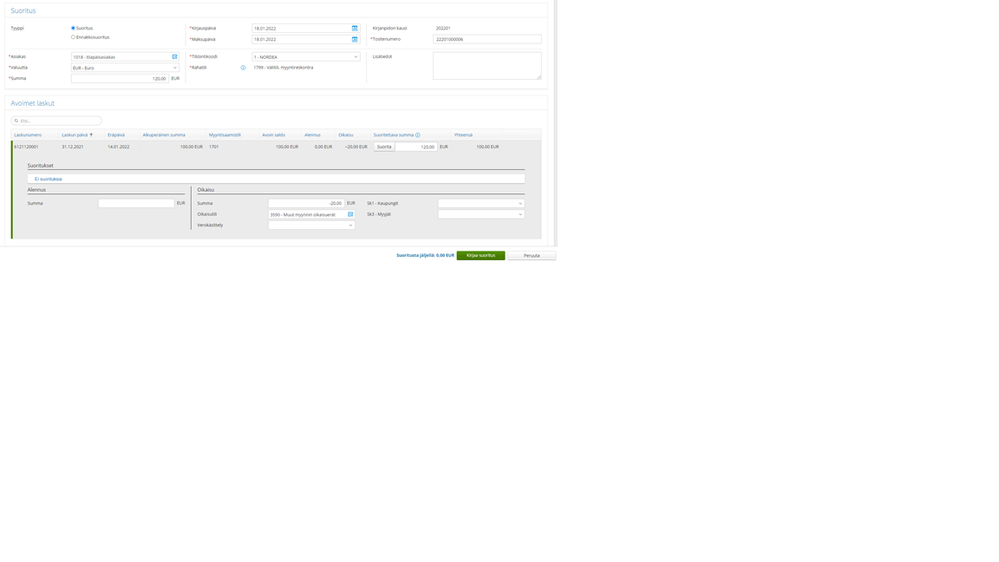Select the Suoritus type radio button
Viewport: 999px width, 562px height.
pyautogui.click(x=73, y=28)
